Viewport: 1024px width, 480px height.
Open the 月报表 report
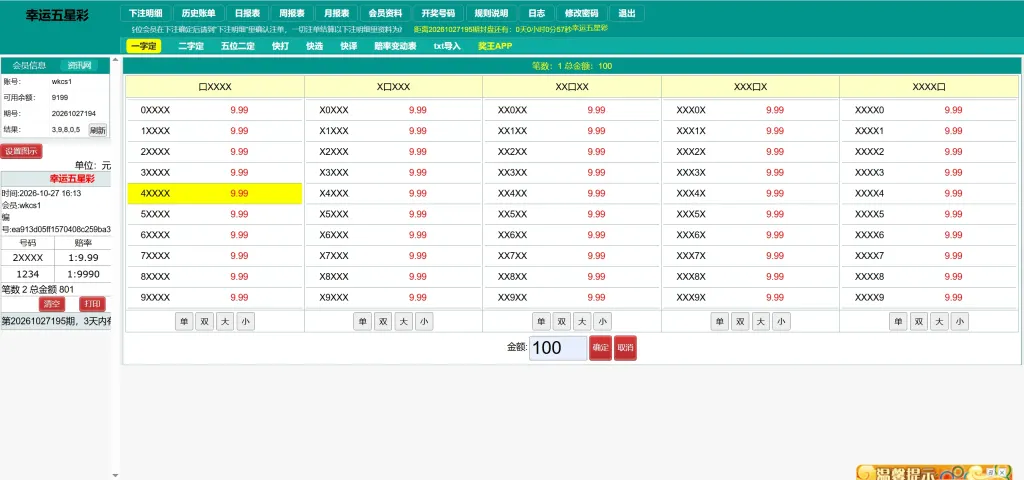pos(336,14)
